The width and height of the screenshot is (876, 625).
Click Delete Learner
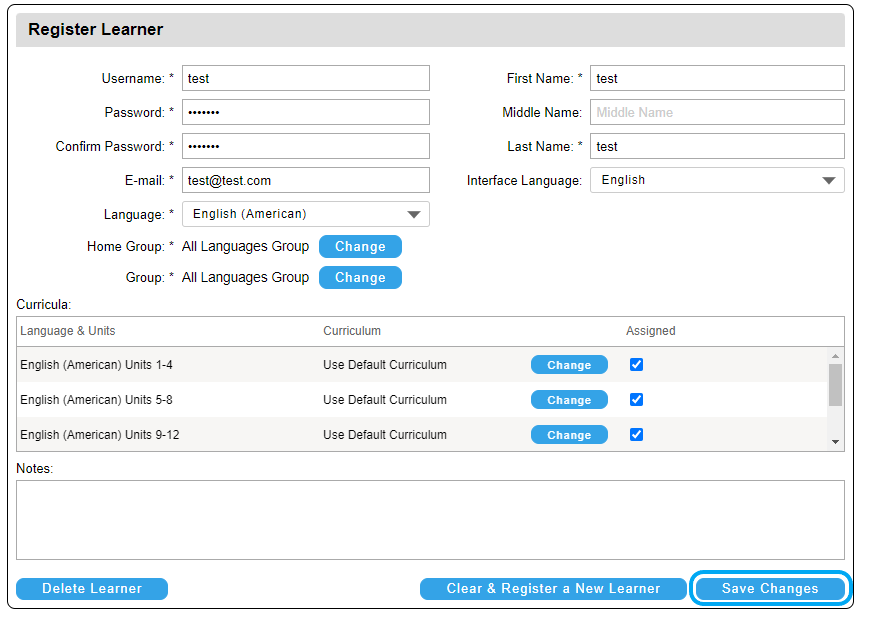tap(91, 589)
